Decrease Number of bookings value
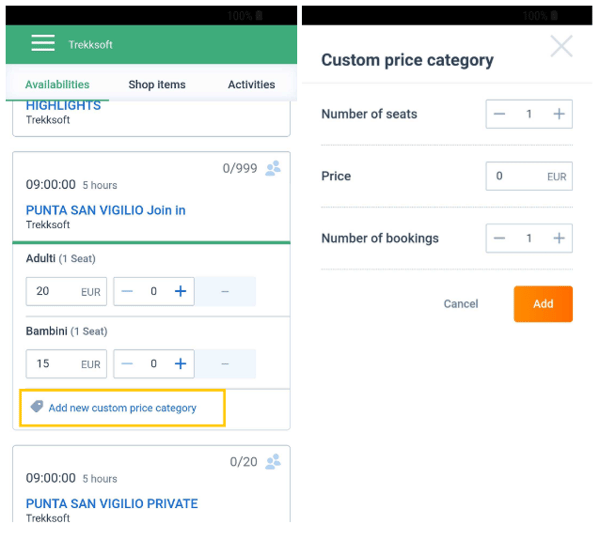 499,238
